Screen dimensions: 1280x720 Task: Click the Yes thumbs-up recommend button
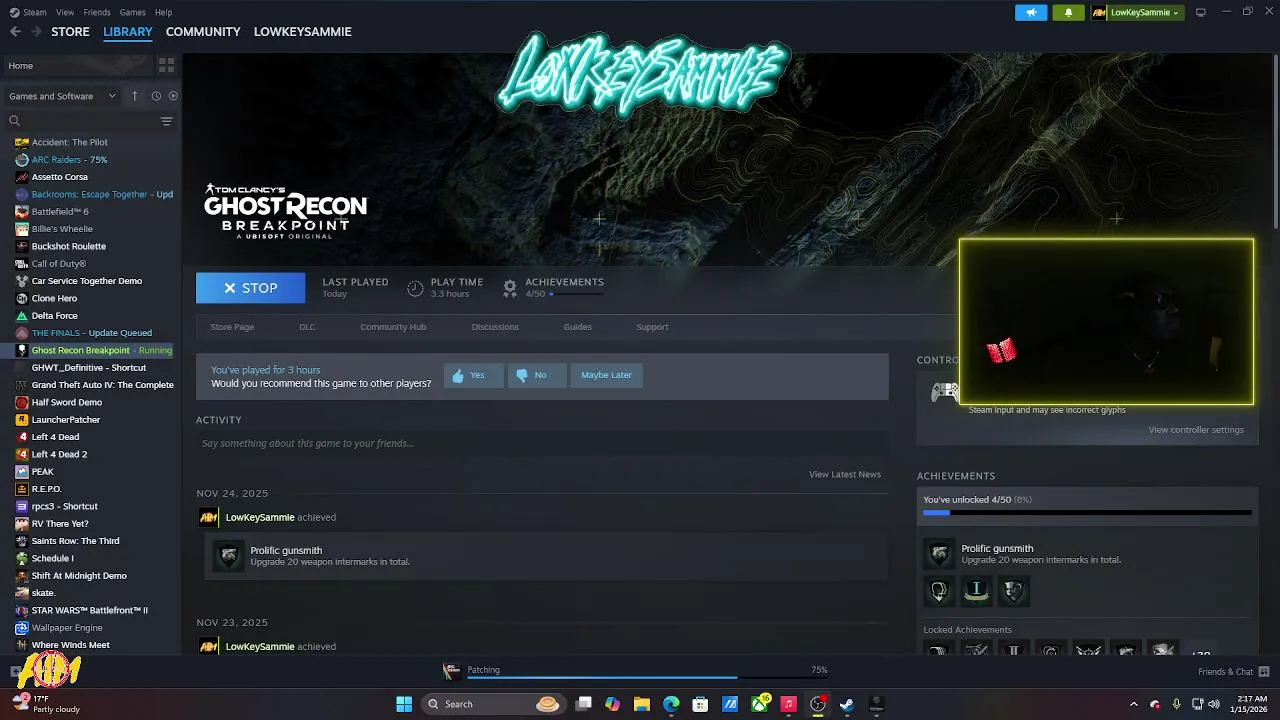(x=473, y=375)
